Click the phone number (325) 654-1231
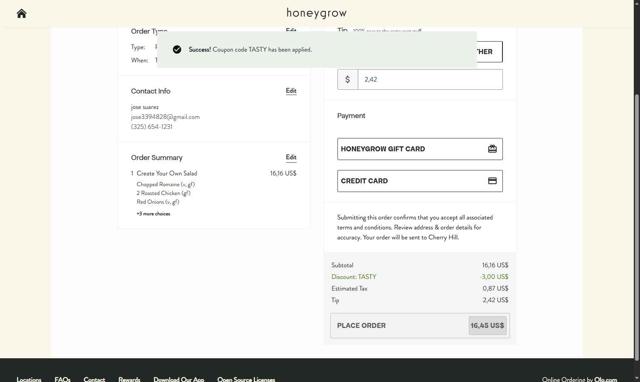Viewport: 640px width, 382px height. [x=151, y=127]
